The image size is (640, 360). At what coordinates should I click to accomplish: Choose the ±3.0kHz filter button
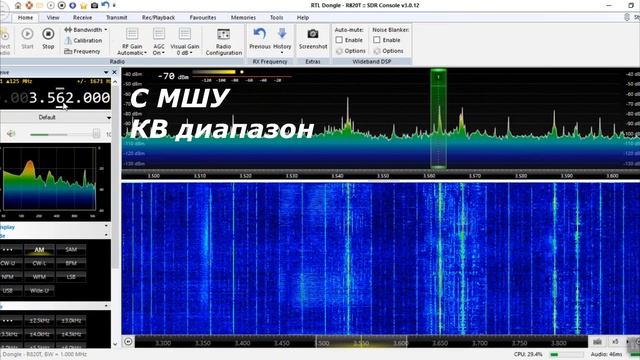[x=71, y=321]
